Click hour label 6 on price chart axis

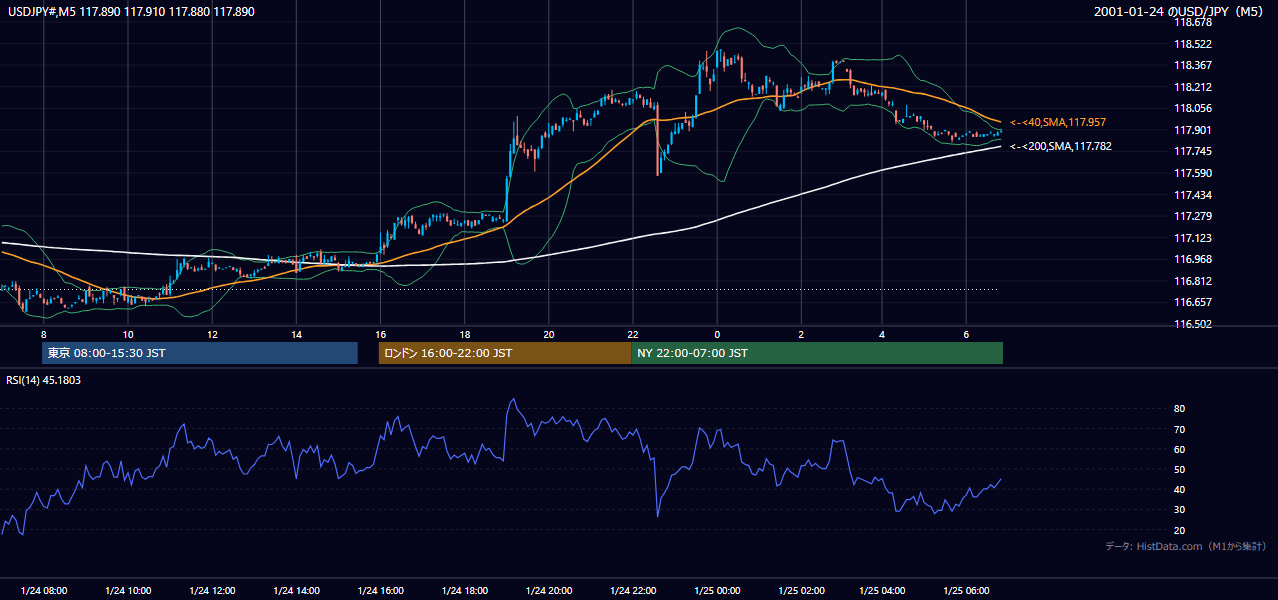[x=966, y=333]
